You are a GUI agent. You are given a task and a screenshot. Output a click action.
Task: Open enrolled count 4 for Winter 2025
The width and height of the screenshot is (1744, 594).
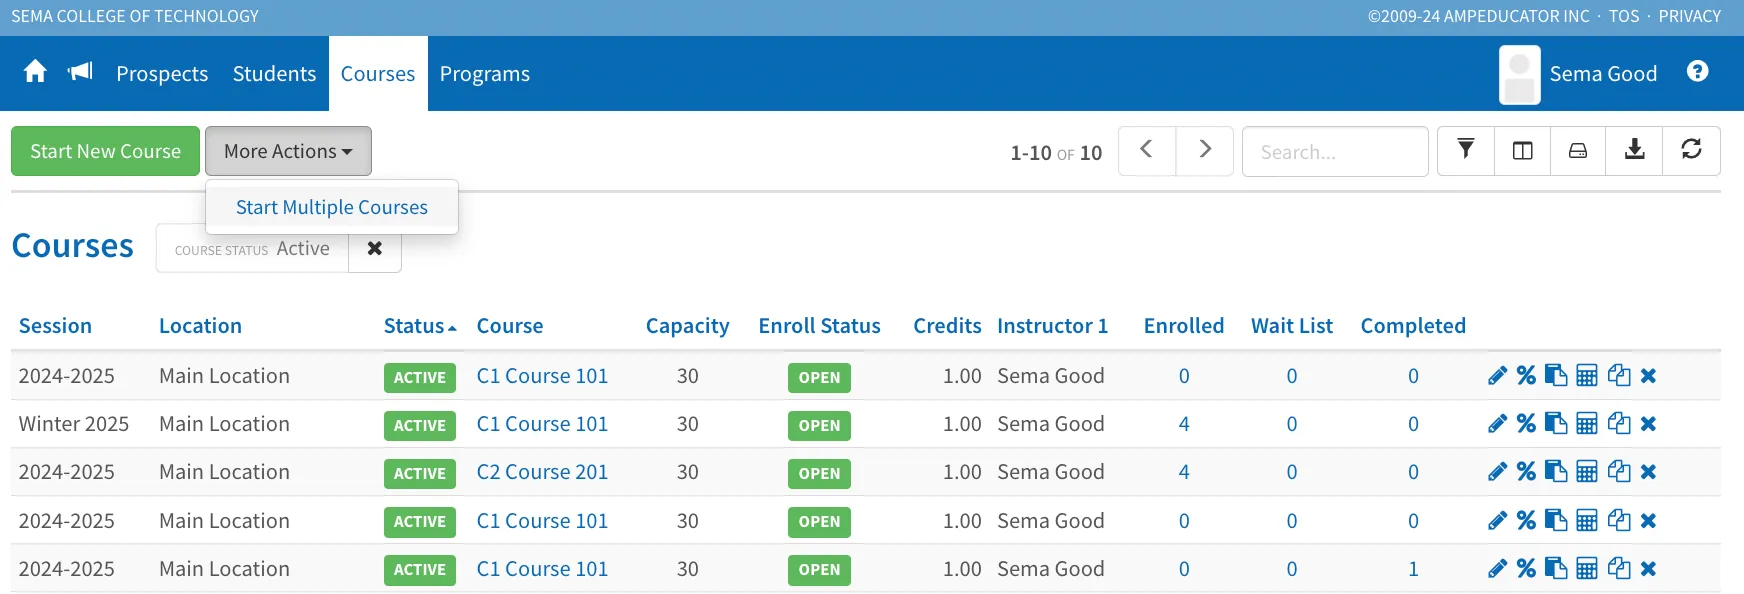pos(1184,424)
